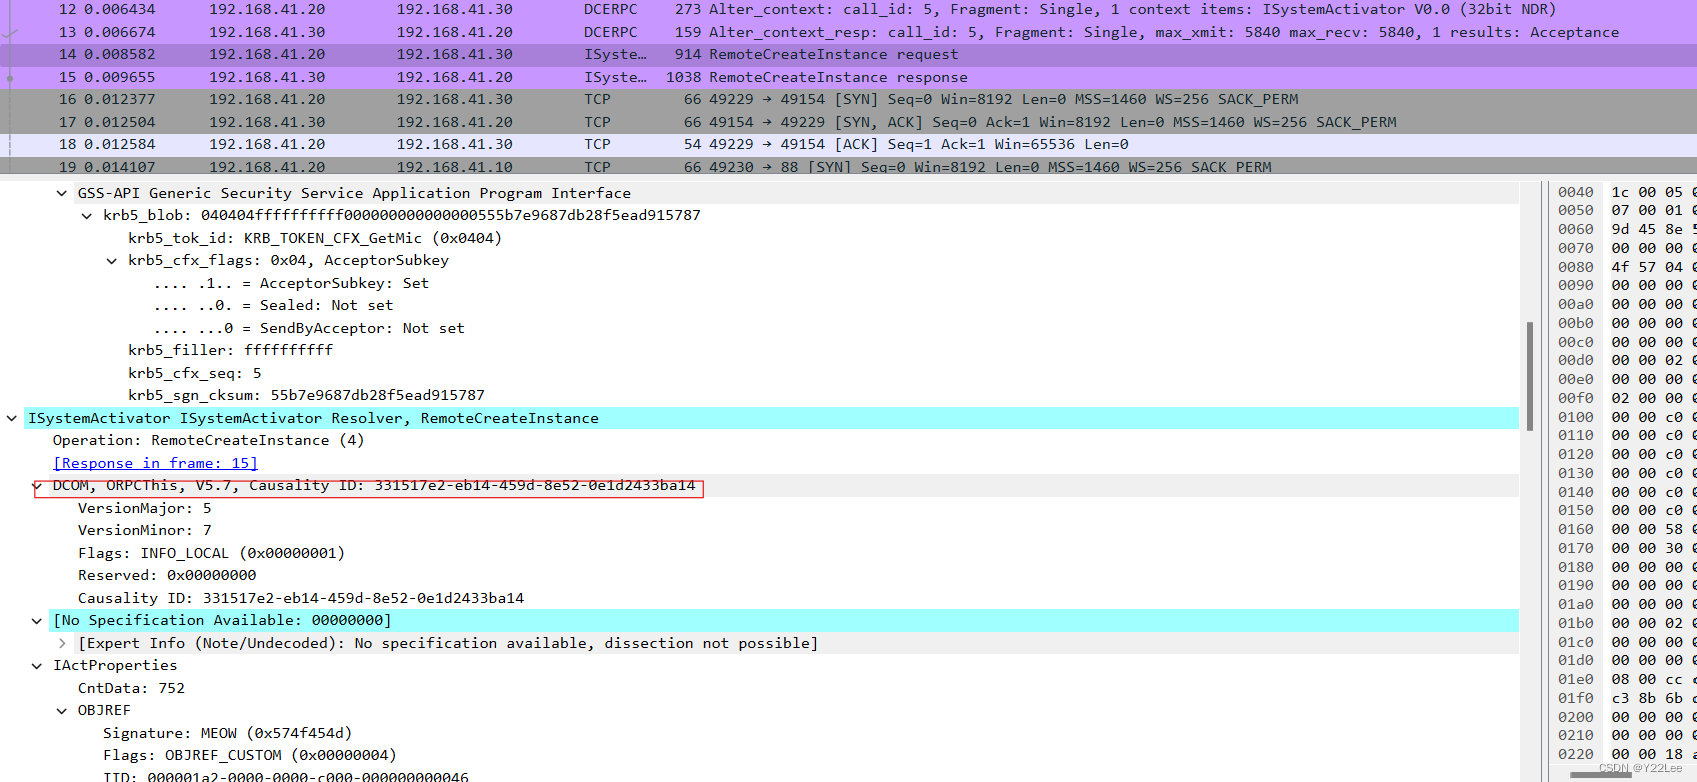
Task: Select the krb5_filler ffffffffff field
Action: click(x=230, y=351)
